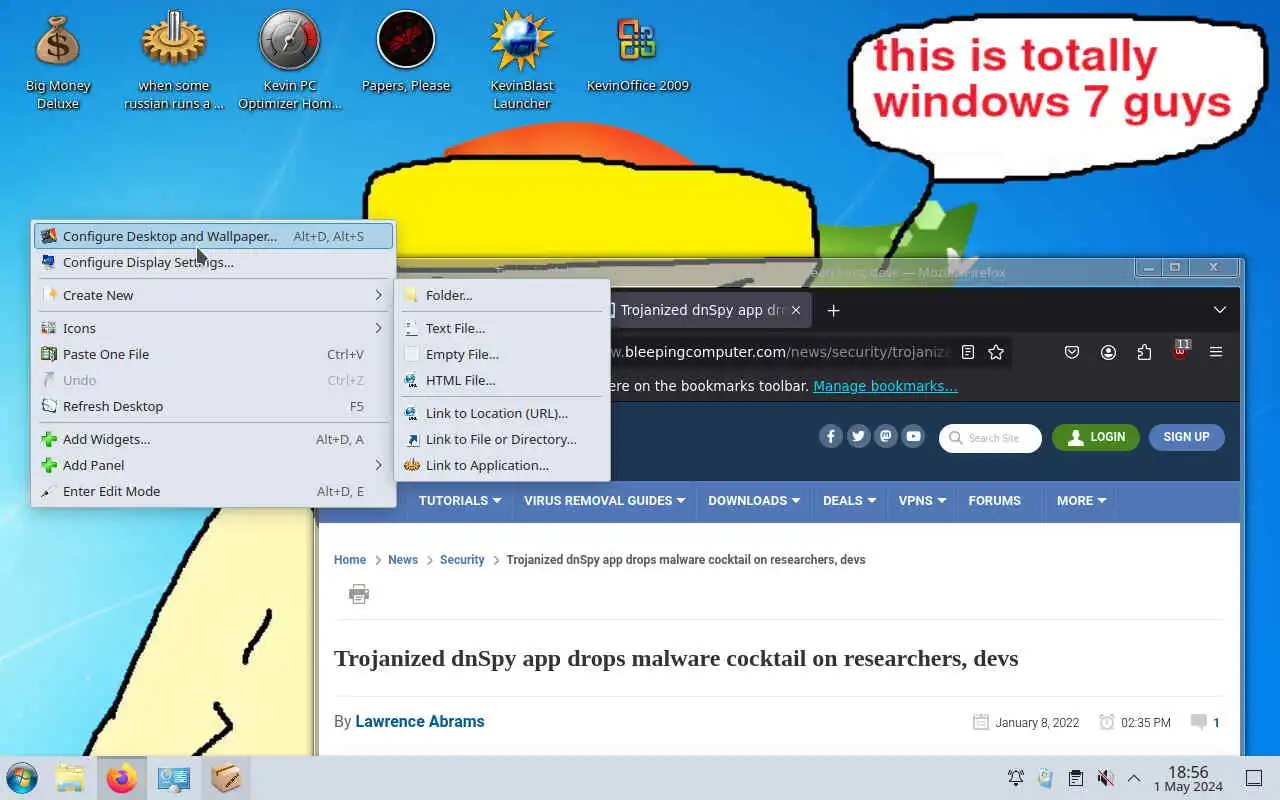Viewport: 1280px width, 800px height.
Task: Focus the Search Site input field
Action: pyautogui.click(x=990, y=438)
